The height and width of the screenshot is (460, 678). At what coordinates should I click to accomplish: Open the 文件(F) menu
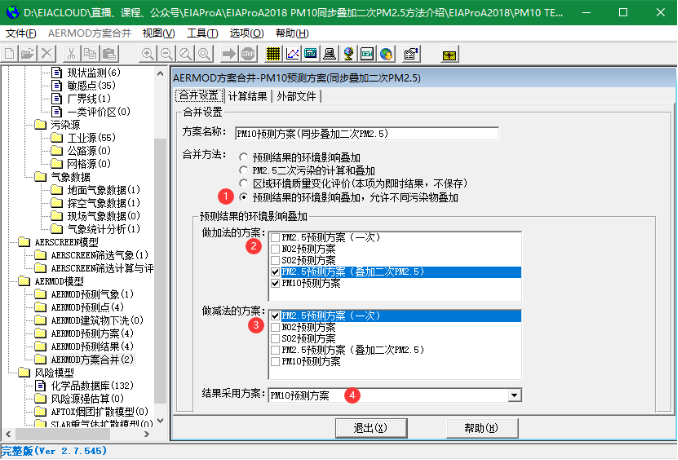(21, 33)
